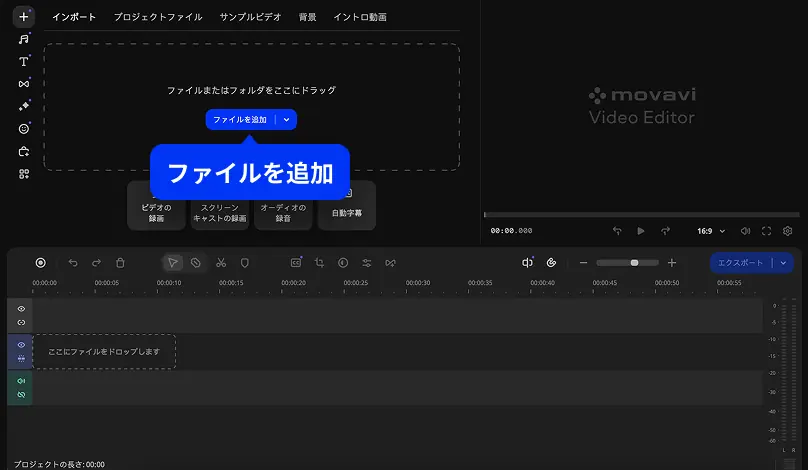The image size is (808, 470).
Task: Step forward one frame in preview
Action: coord(665,231)
